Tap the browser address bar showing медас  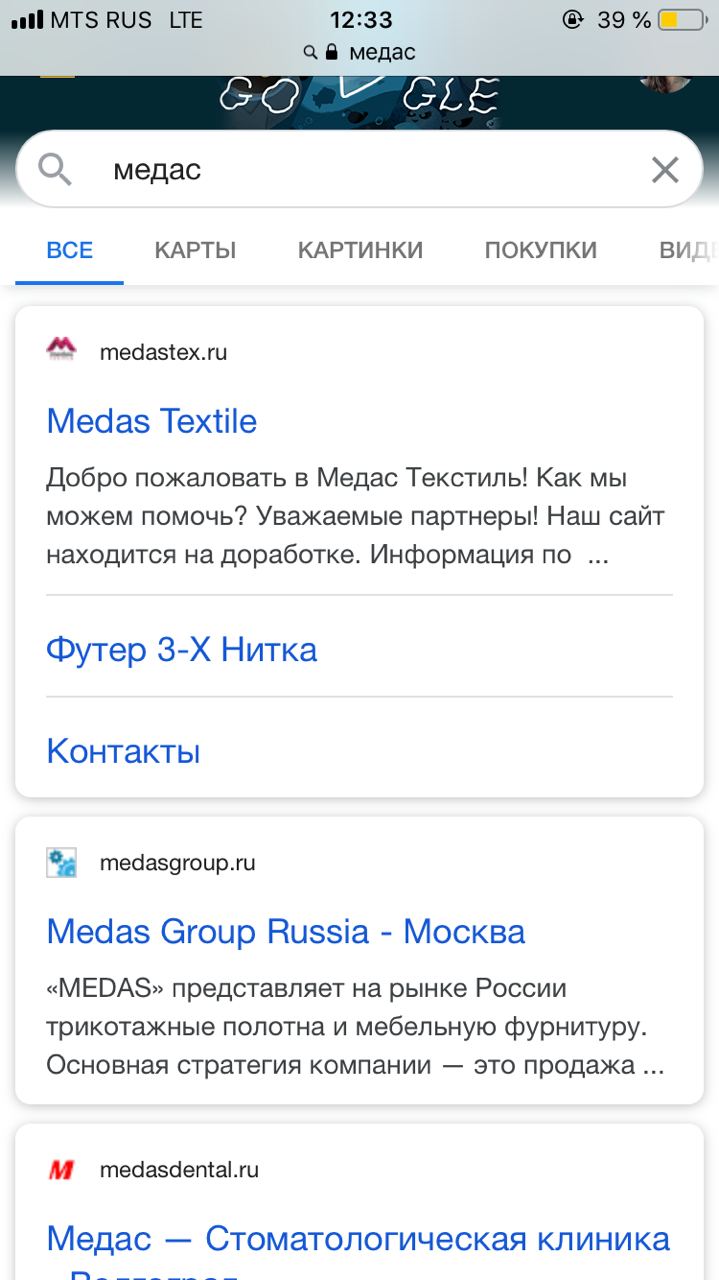[x=360, y=52]
